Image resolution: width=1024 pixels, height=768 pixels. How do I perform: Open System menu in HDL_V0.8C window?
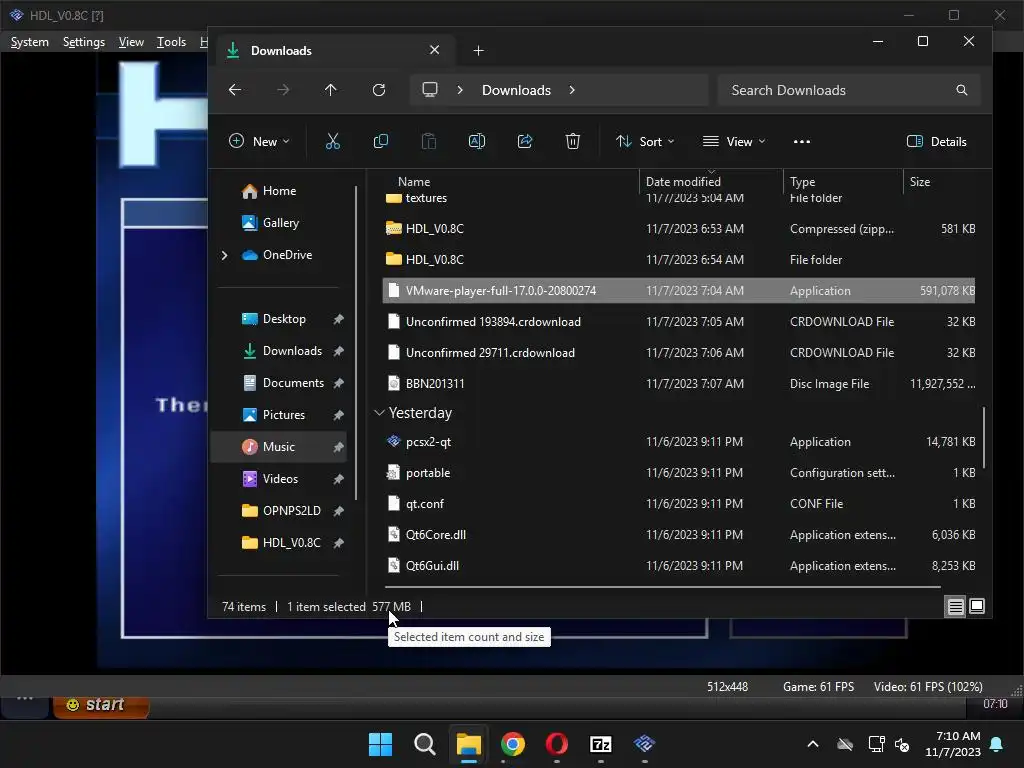pos(29,42)
